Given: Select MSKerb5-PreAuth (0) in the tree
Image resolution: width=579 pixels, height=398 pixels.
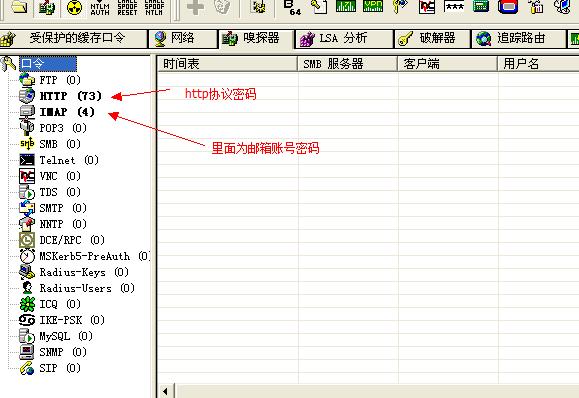Looking at the screenshot, I should [x=94, y=256].
